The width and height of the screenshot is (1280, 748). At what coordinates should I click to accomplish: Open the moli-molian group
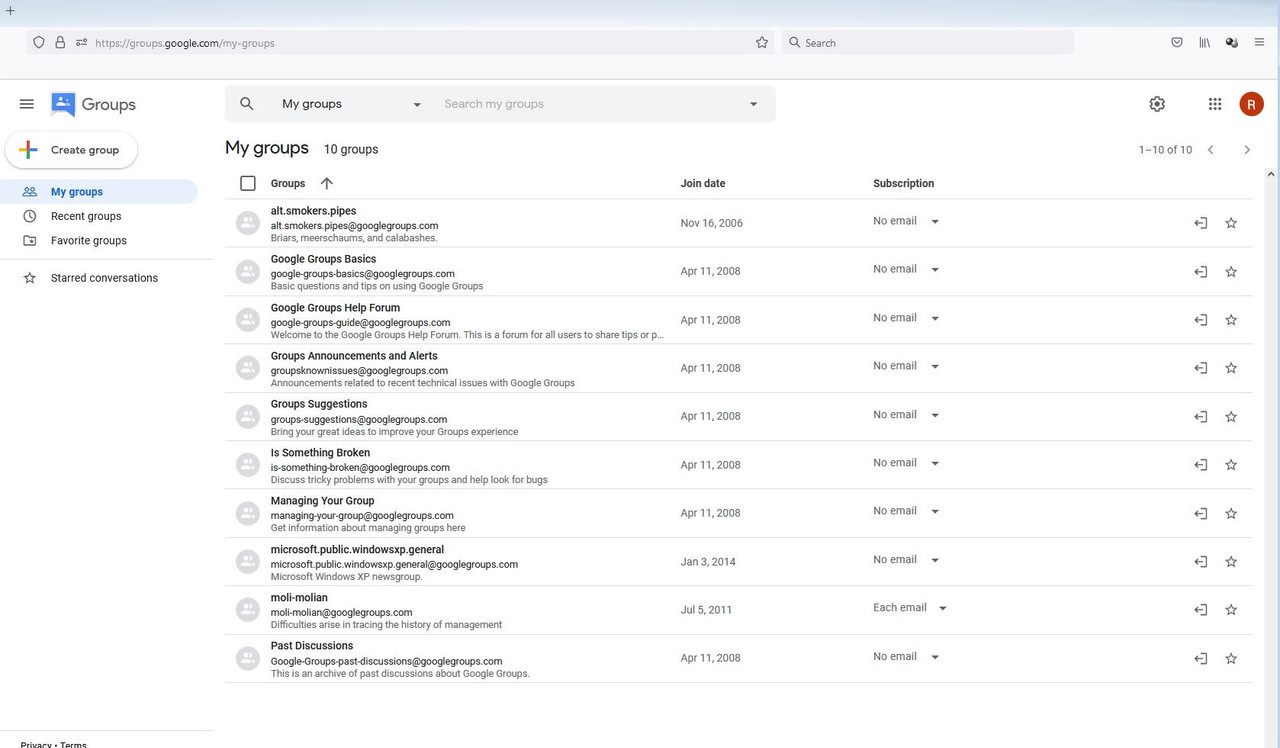(299, 598)
